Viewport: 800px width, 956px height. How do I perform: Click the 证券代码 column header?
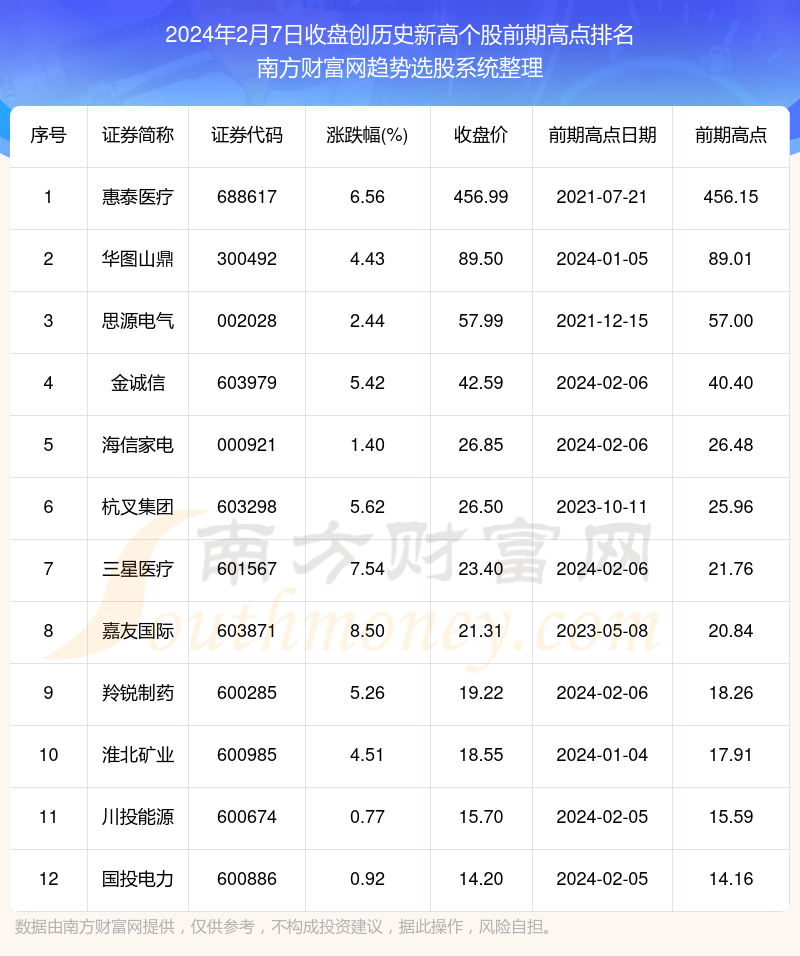pyautogui.click(x=247, y=135)
